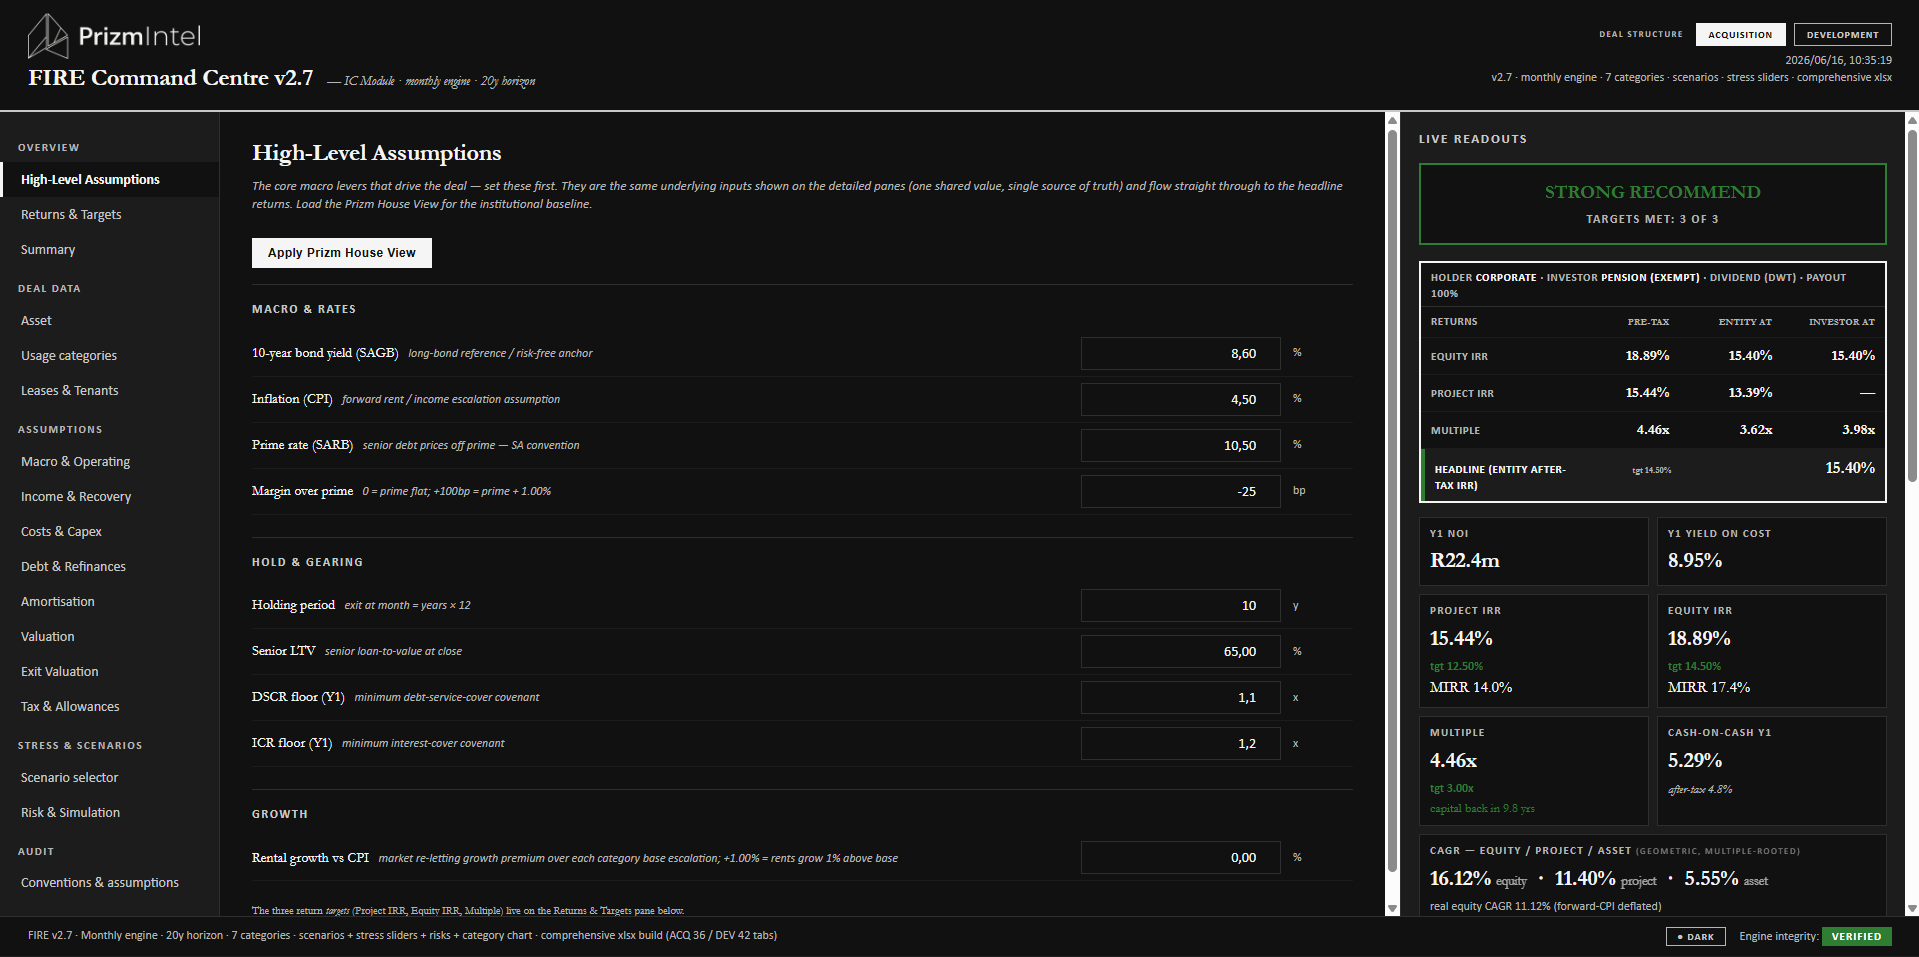Viewport: 1919px width, 957px height.
Task: Open Risk & Simulation page
Action: tap(109, 813)
